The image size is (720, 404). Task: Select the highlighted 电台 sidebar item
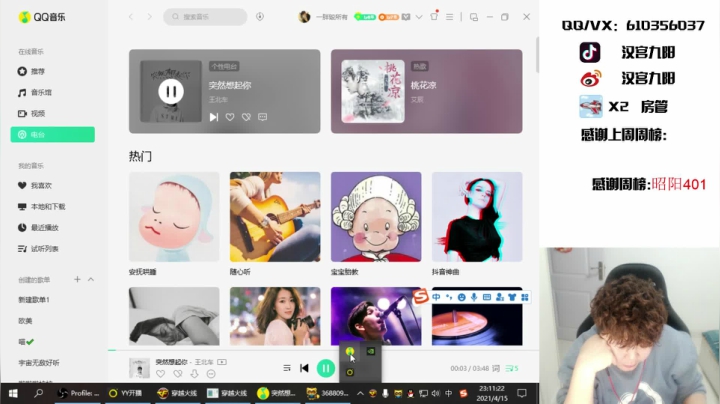(x=53, y=135)
